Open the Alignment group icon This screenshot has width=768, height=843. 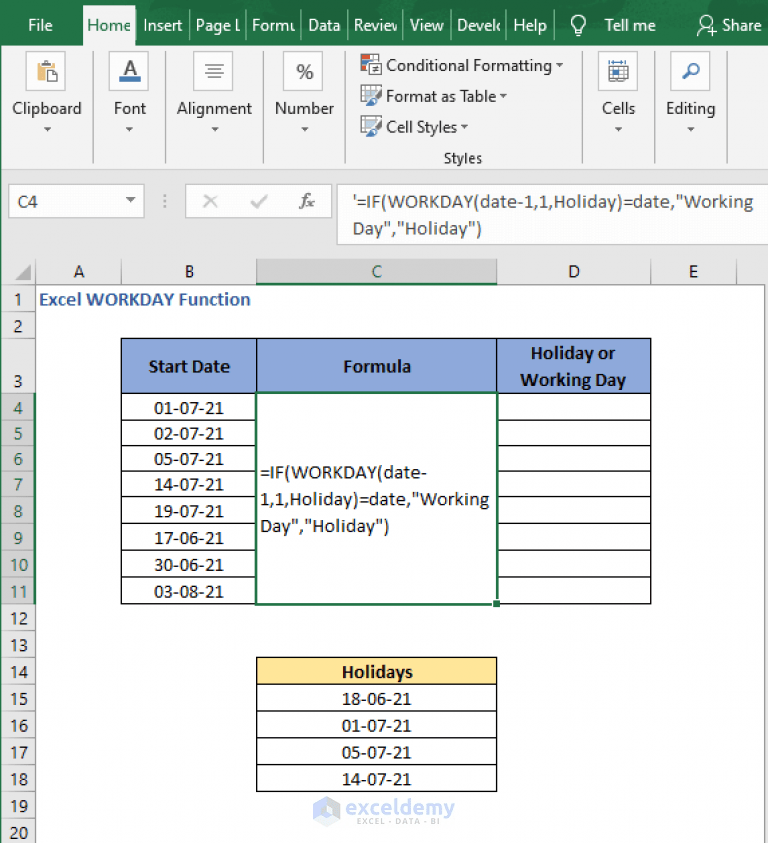pyautogui.click(x=214, y=71)
